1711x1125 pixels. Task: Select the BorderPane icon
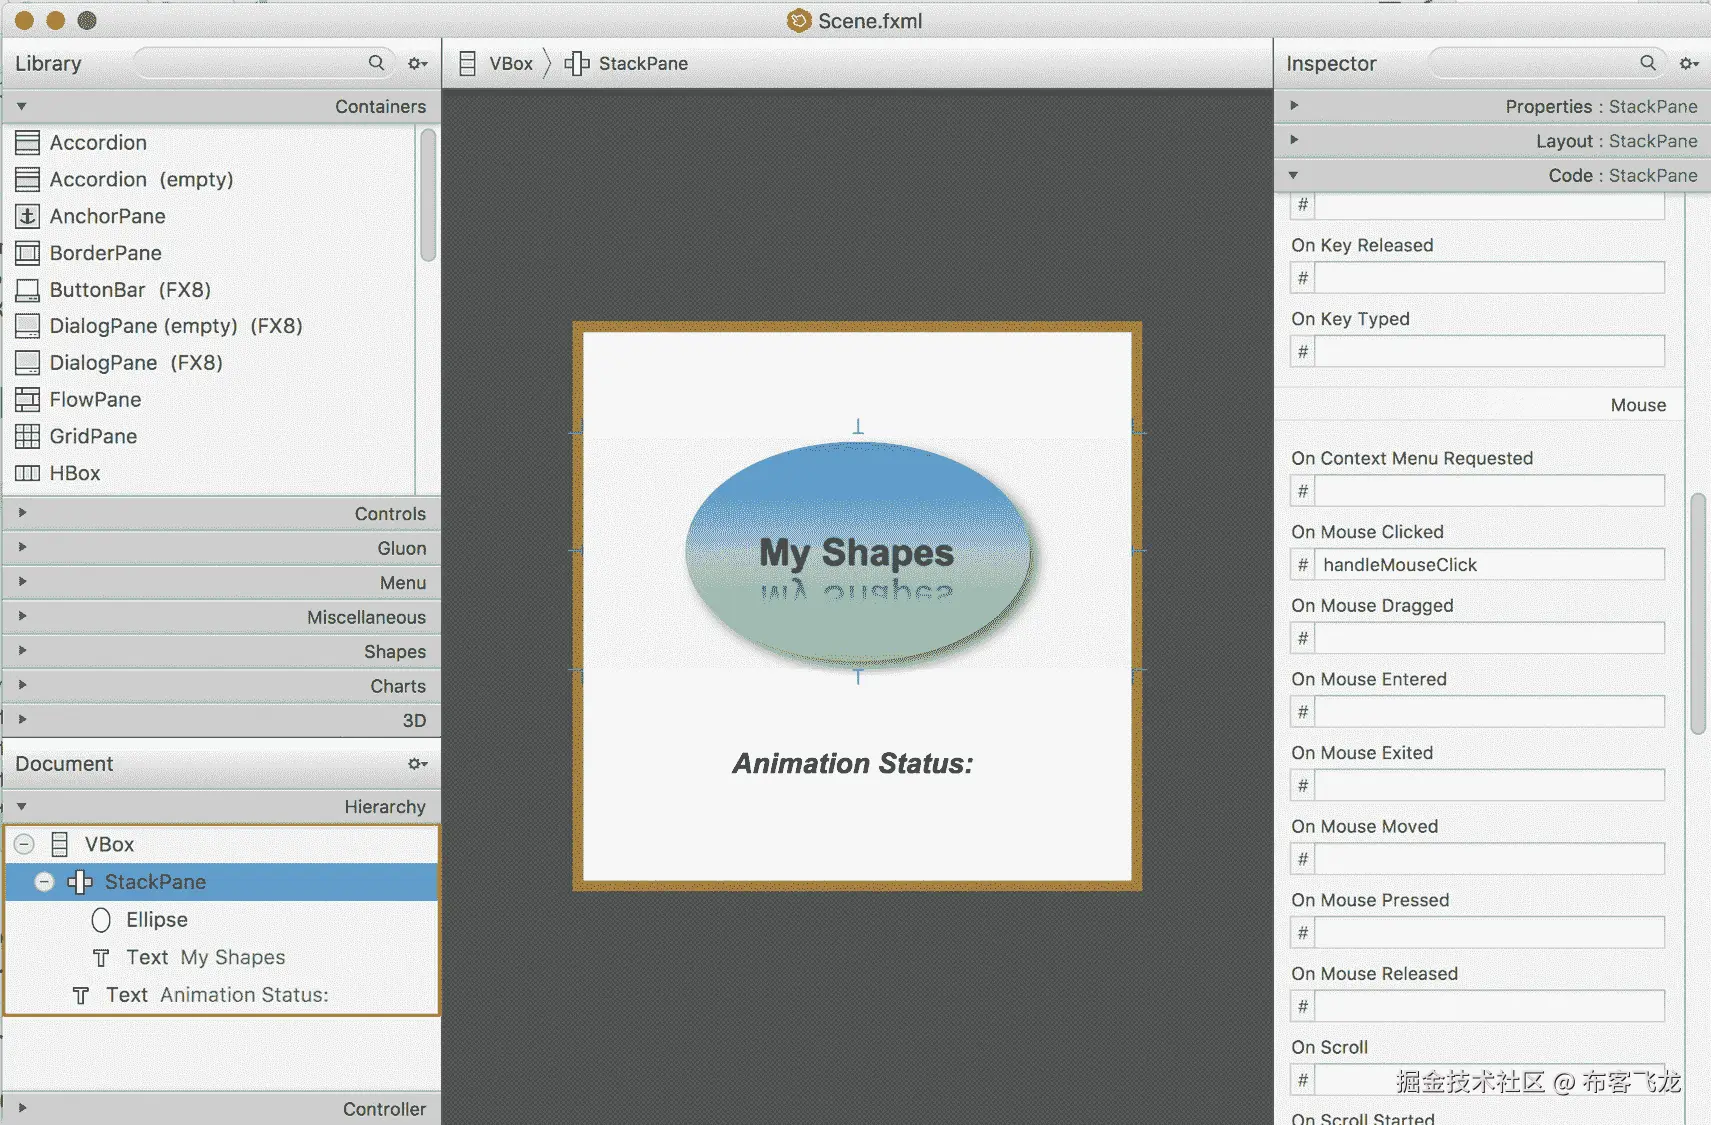[27, 253]
